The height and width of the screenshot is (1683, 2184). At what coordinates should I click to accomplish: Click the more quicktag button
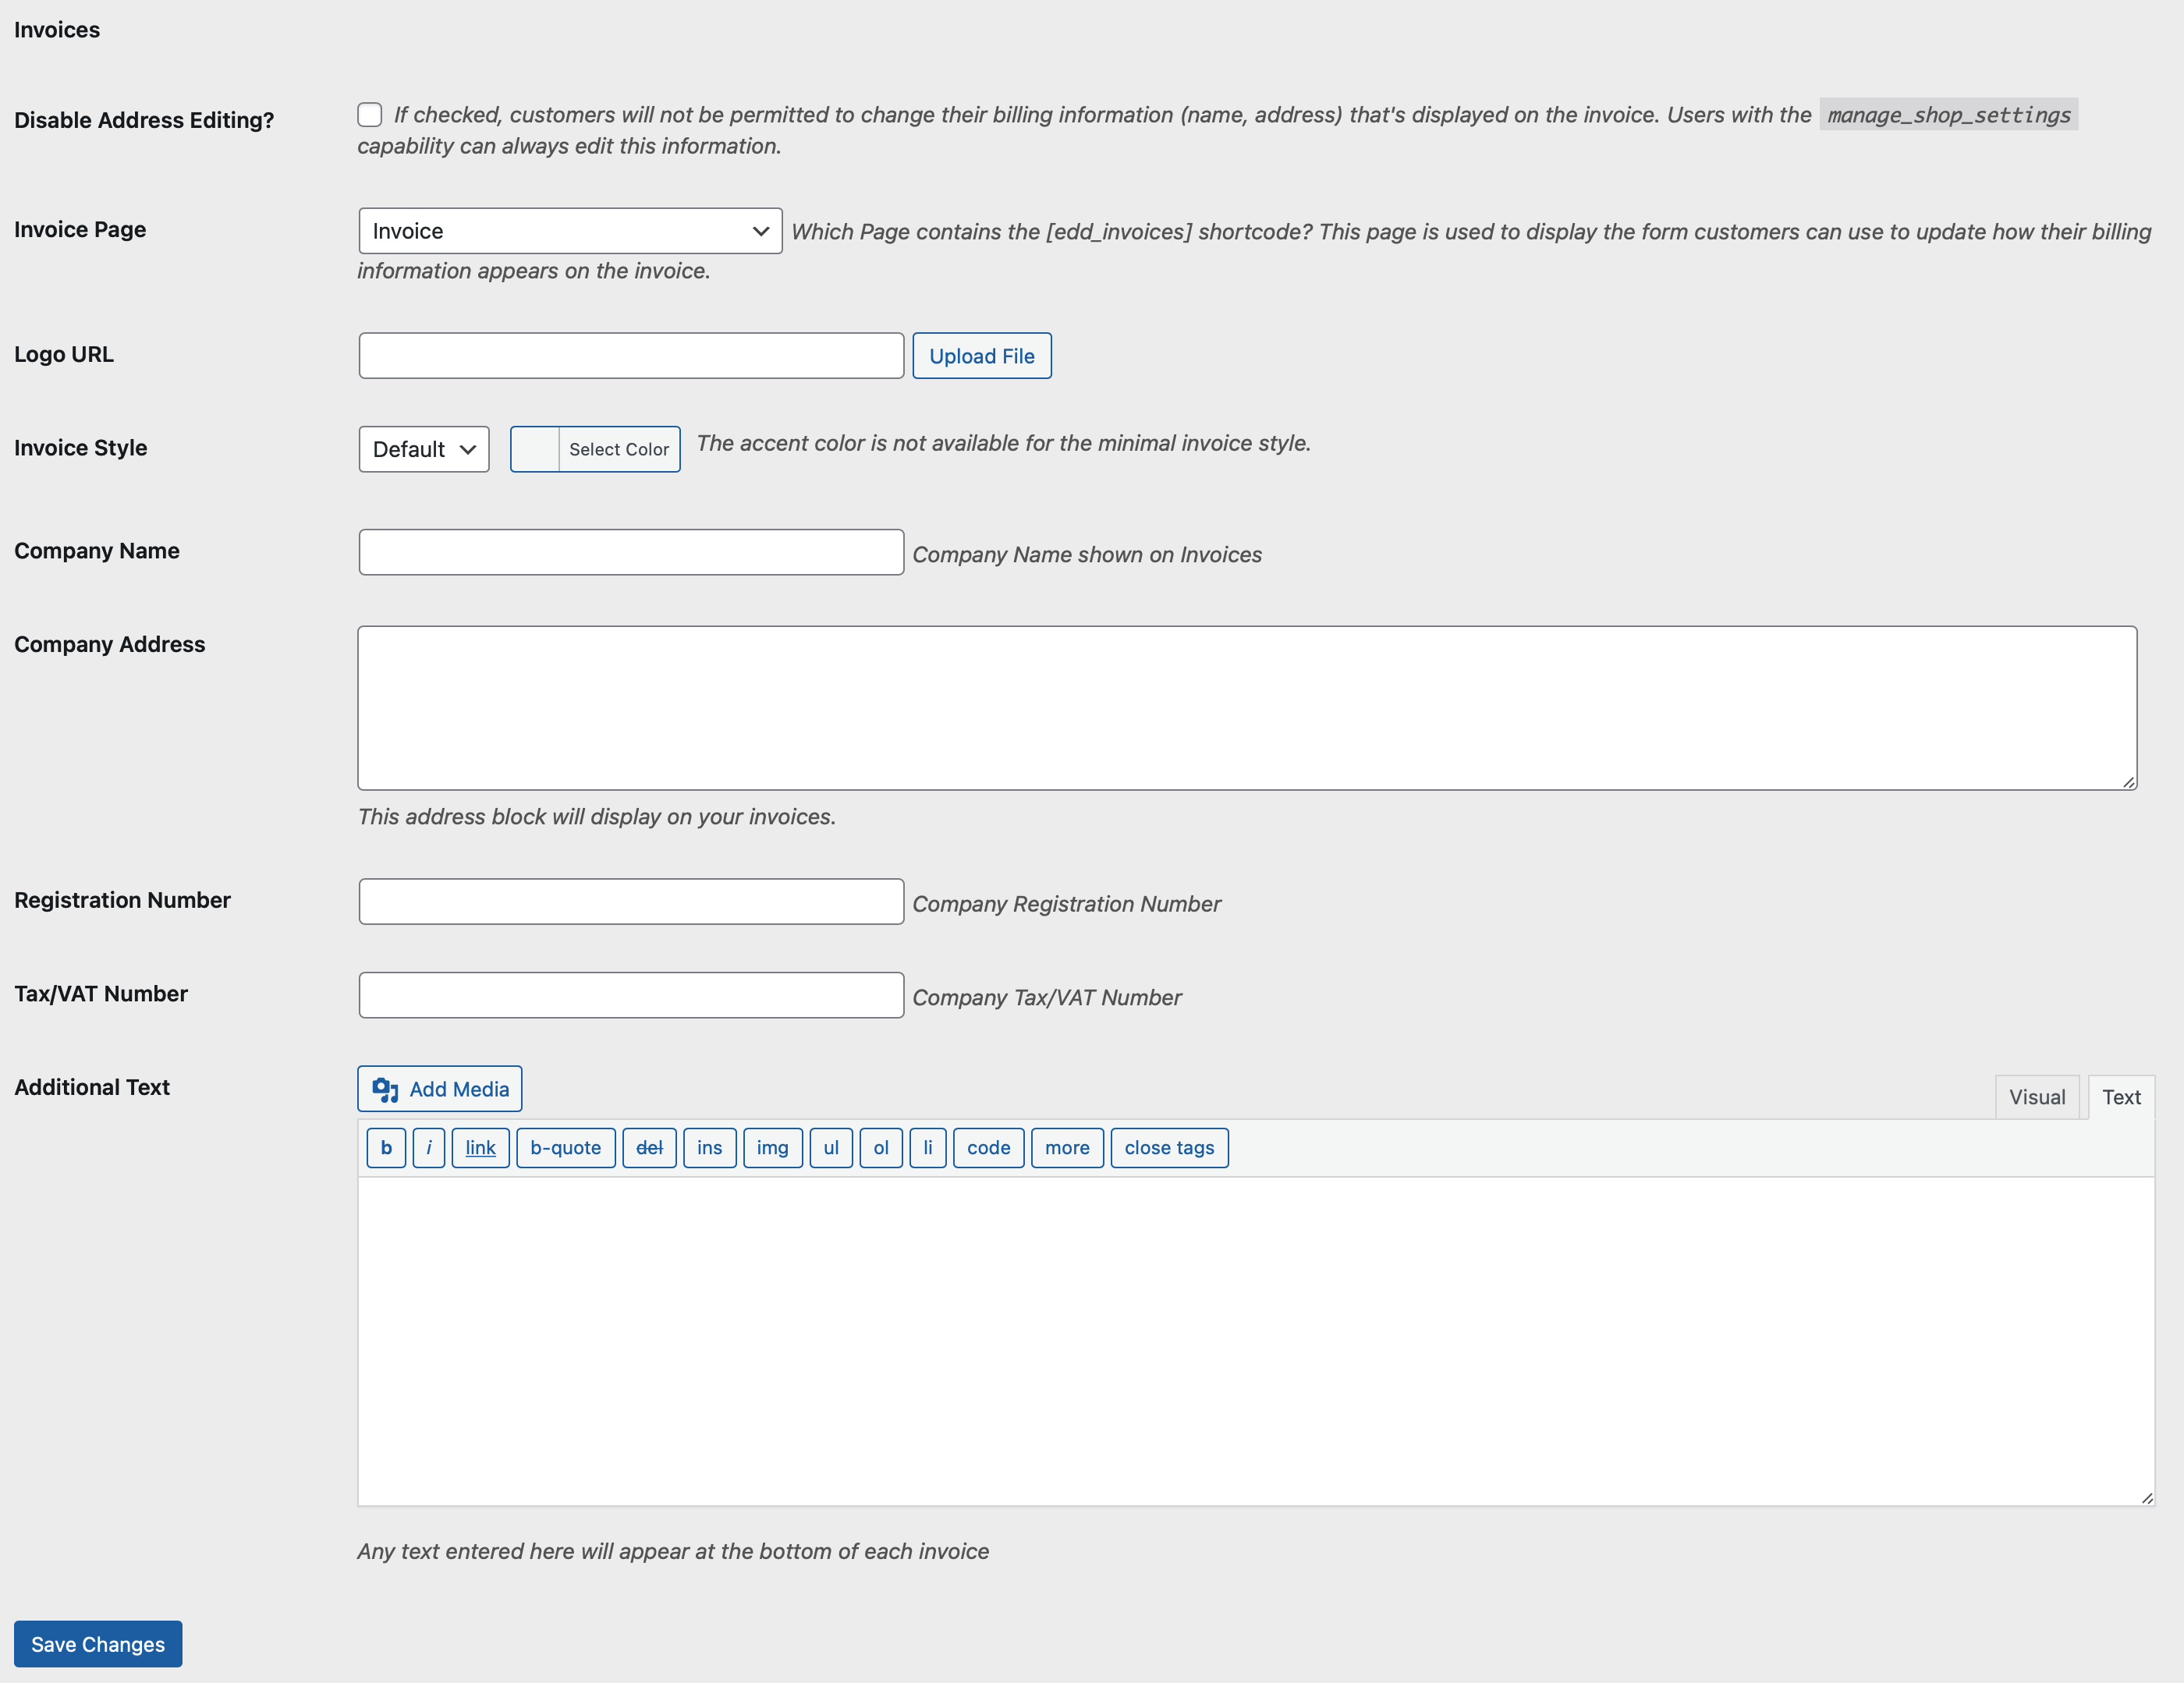(1067, 1148)
